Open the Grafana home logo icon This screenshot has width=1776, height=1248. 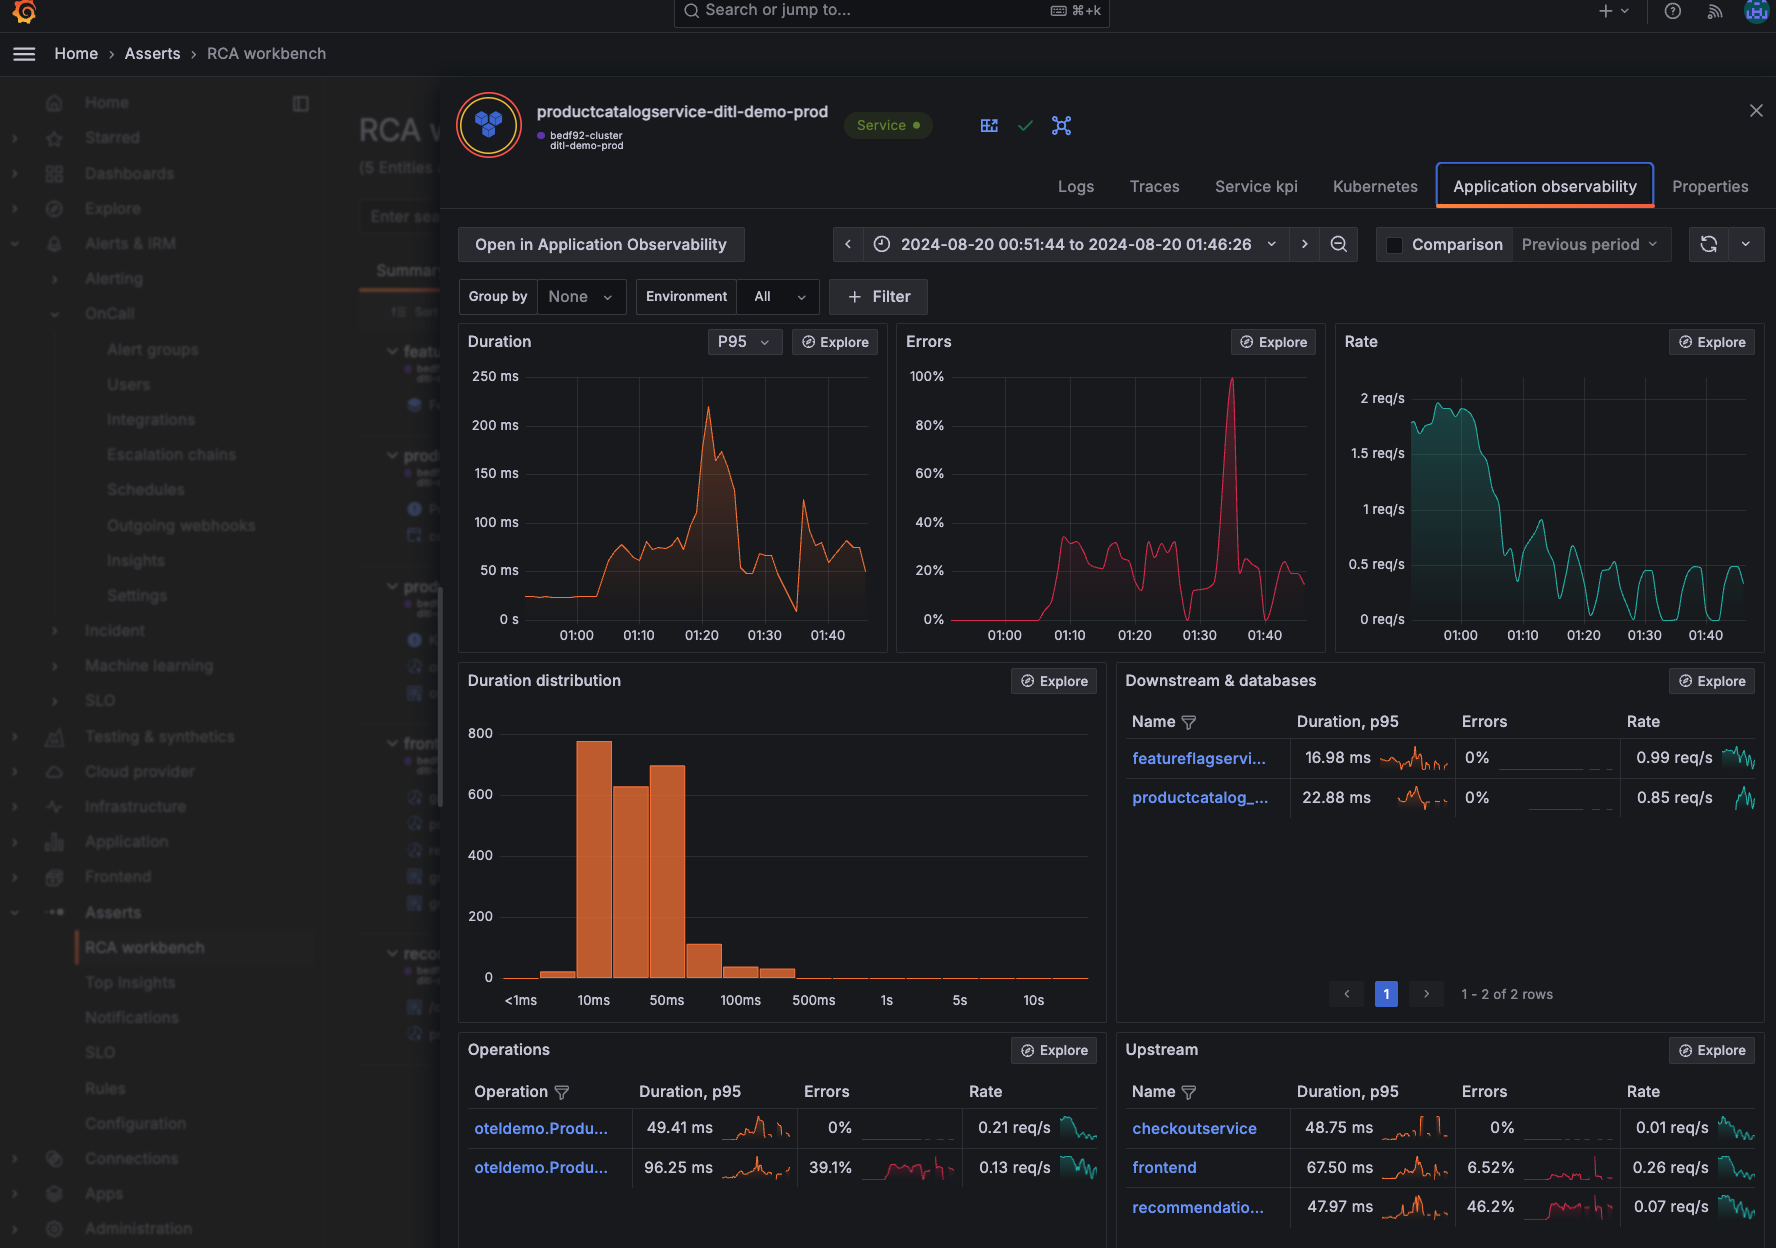click(25, 14)
